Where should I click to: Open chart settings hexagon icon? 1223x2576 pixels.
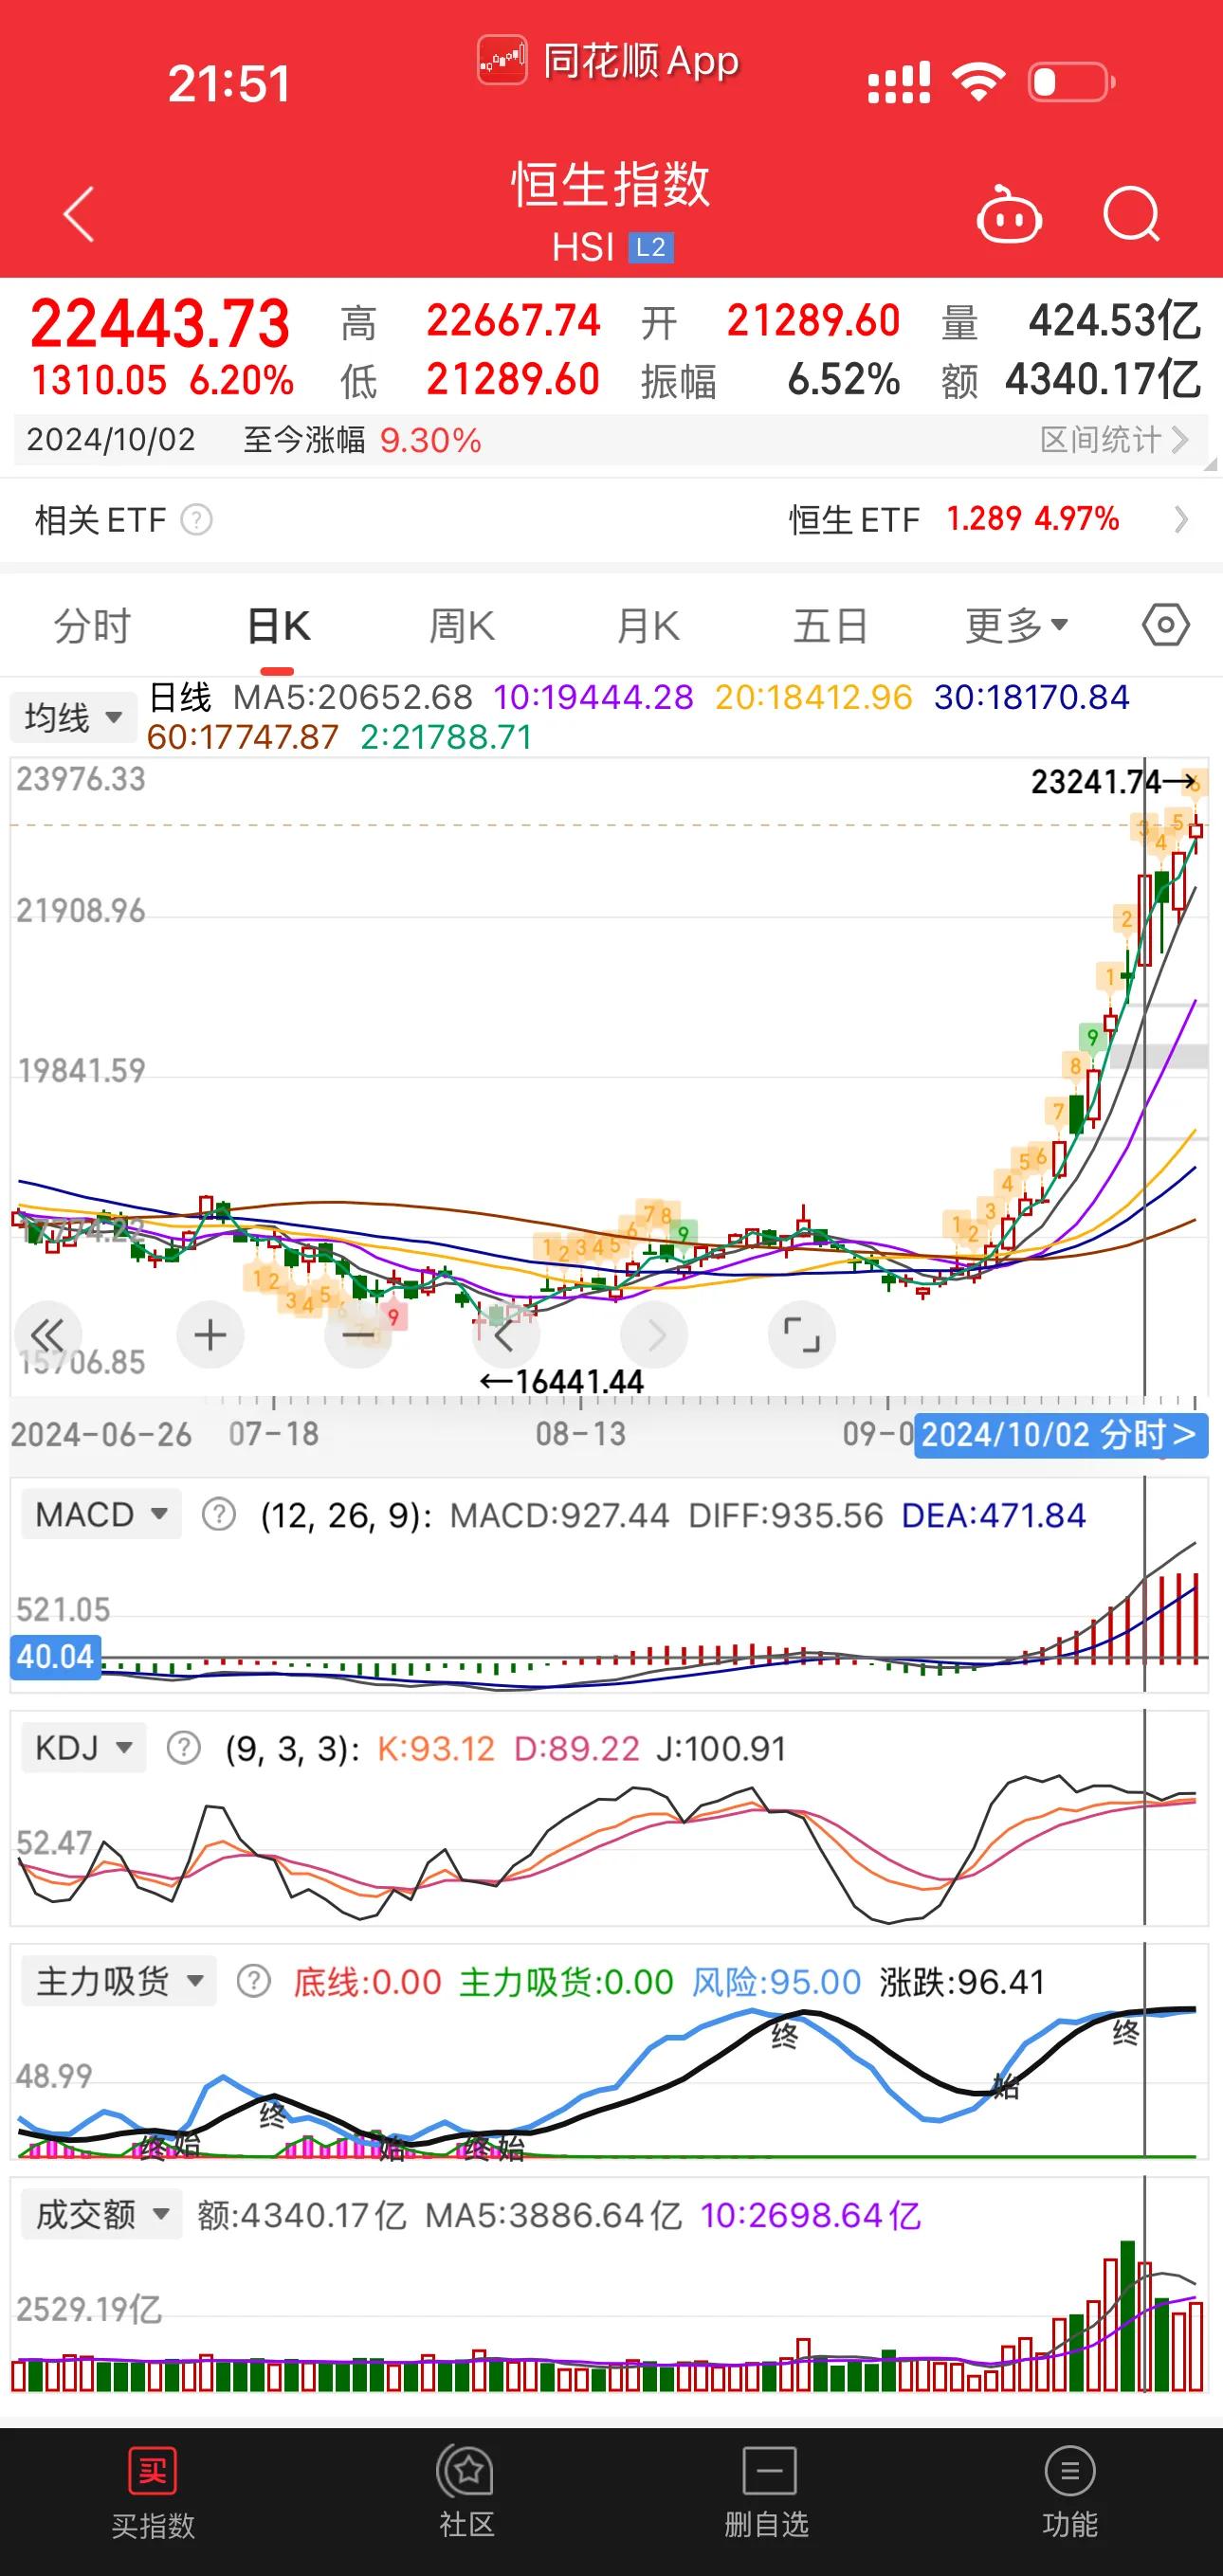pos(1165,626)
